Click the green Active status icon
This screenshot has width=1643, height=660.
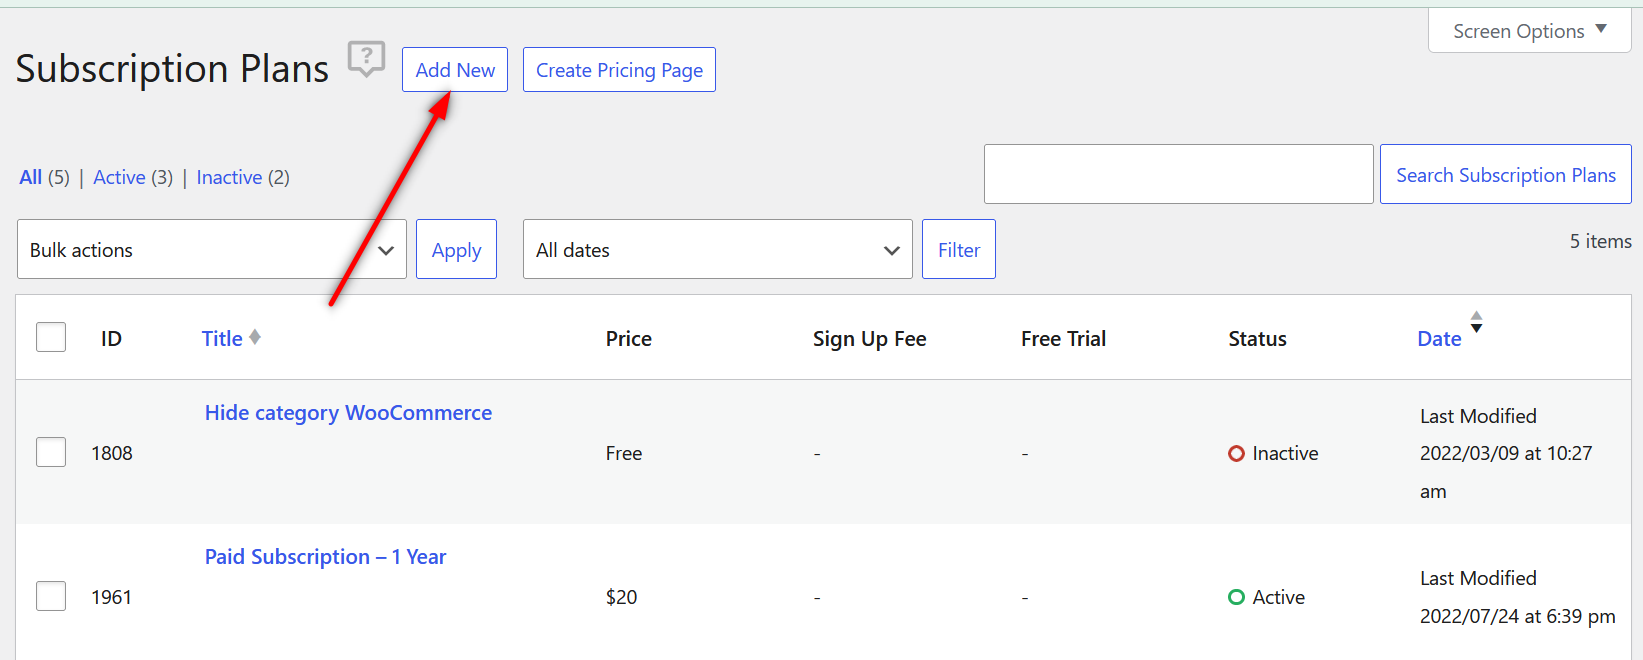[1236, 597]
